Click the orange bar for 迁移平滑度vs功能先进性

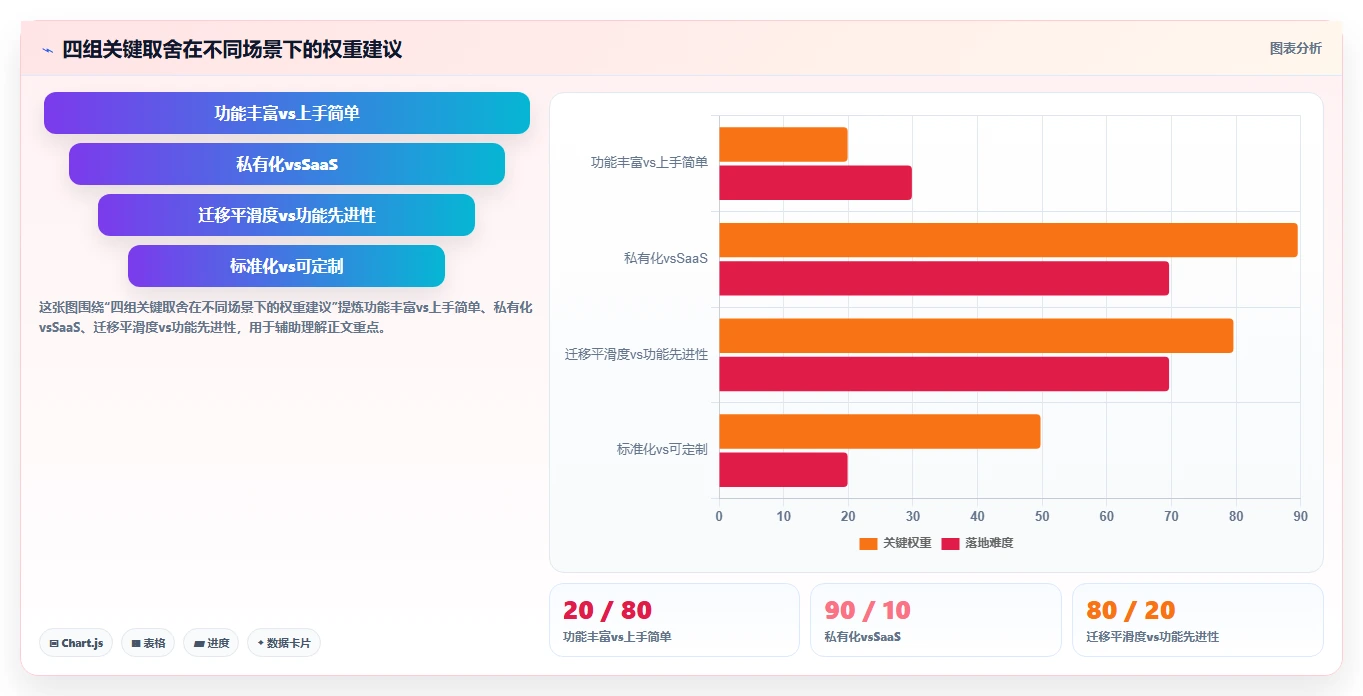click(x=976, y=336)
